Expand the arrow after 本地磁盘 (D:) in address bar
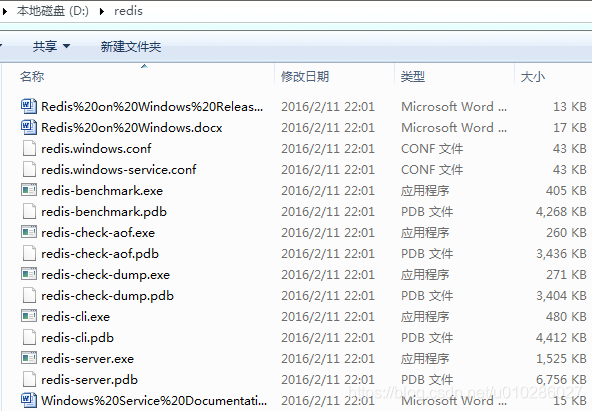This screenshot has width=592, height=411. [x=102, y=11]
